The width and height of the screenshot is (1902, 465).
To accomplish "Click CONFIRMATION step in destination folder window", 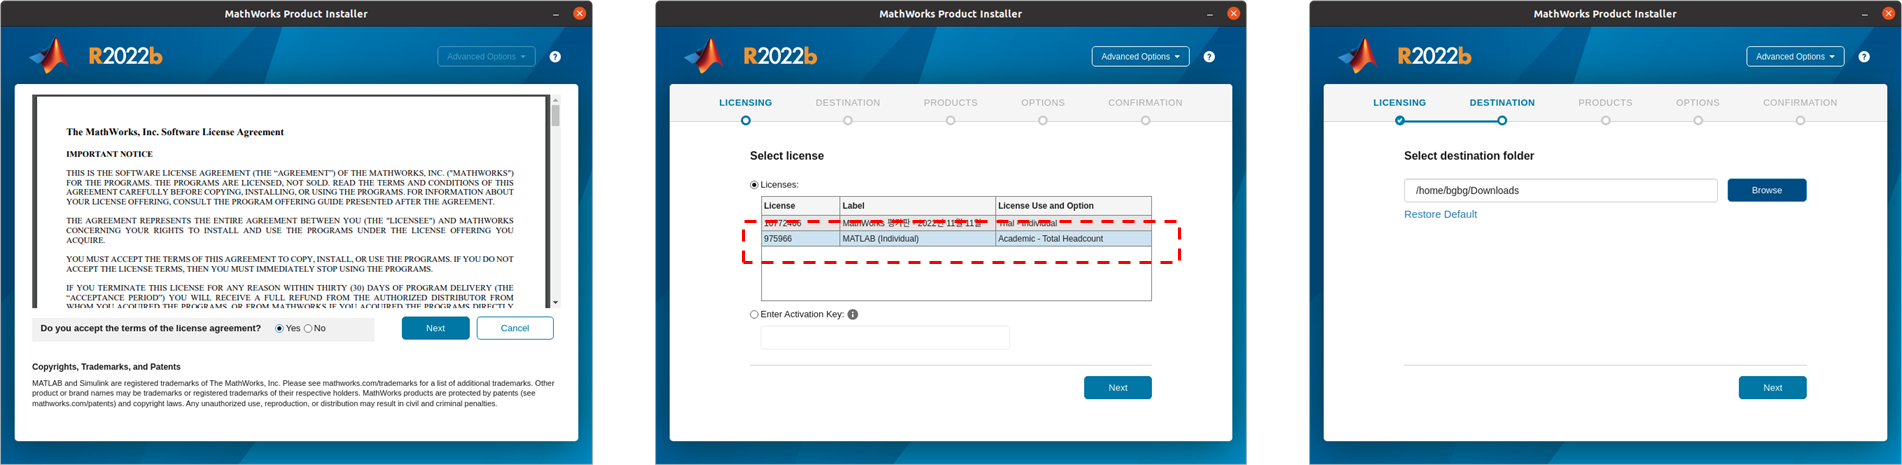I will pyautogui.click(x=1800, y=103).
